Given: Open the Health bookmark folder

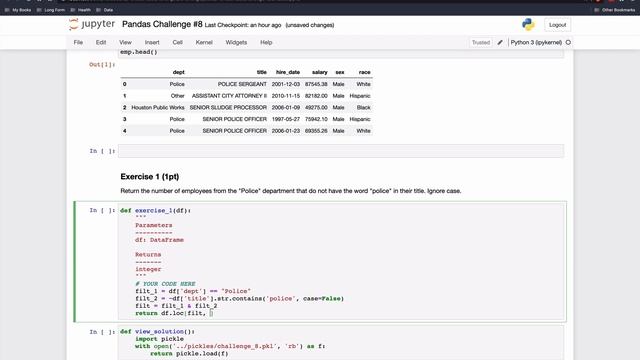Looking at the screenshot, I should (81, 10).
